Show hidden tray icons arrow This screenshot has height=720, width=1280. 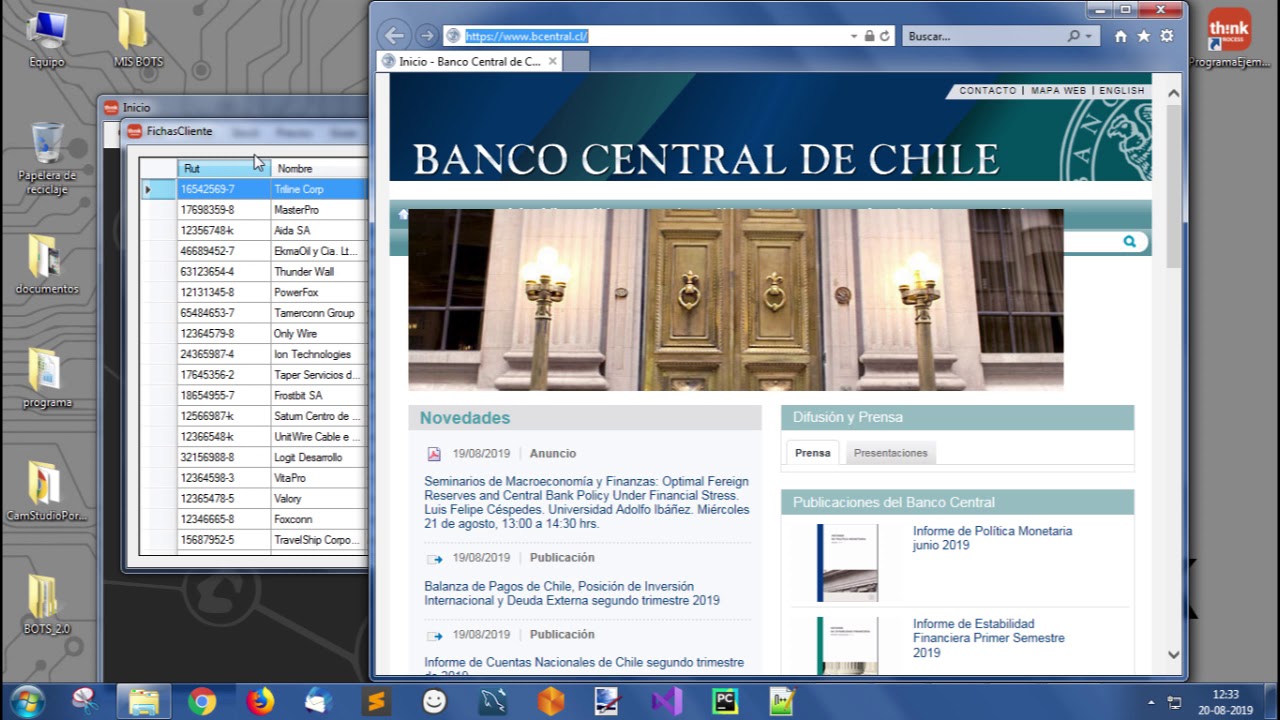pos(1151,703)
